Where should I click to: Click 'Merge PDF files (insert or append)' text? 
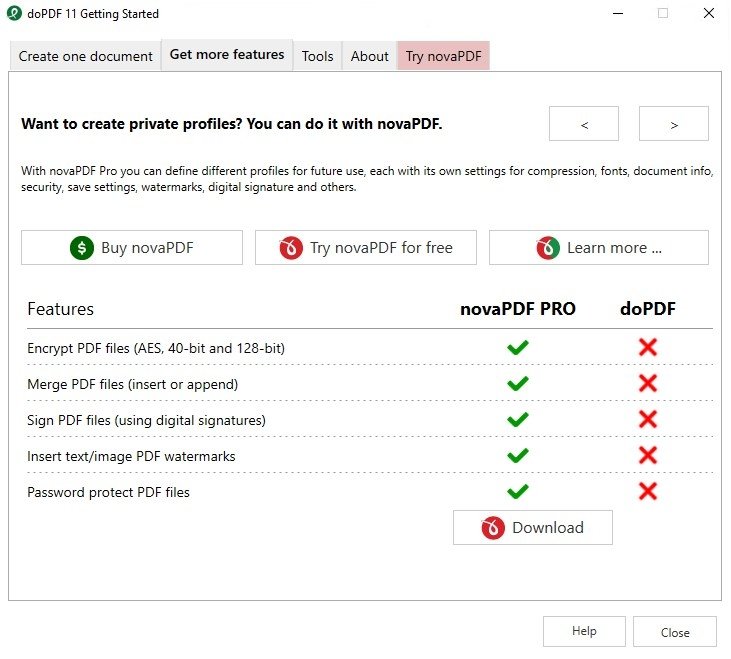(x=132, y=384)
